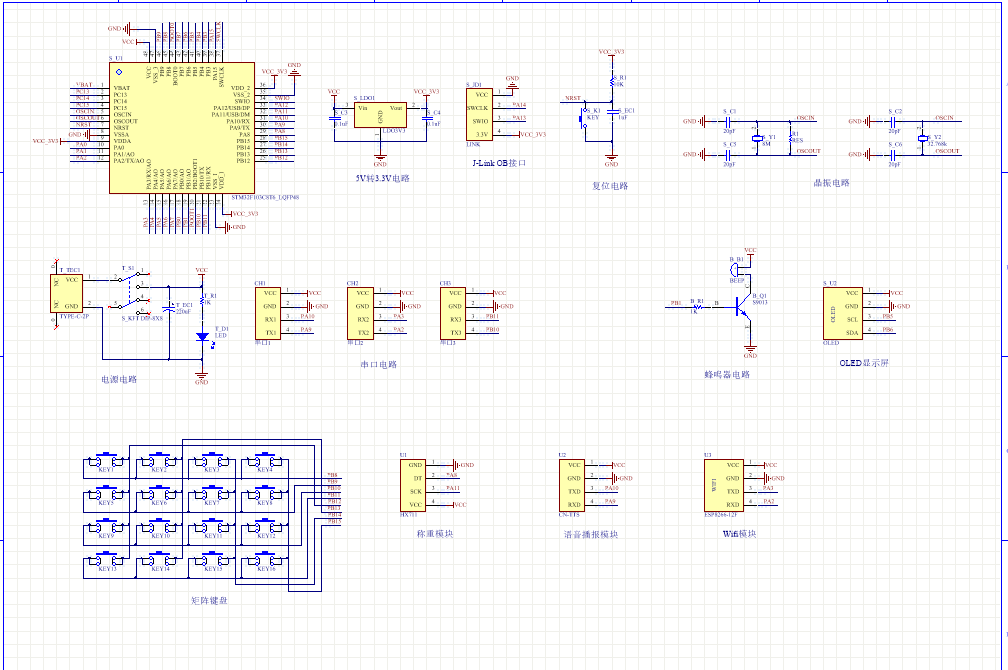The height and width of the screenshot is (670, 1008).
Task: Select the S_U2 OLED display component
Action: point(843,313)
